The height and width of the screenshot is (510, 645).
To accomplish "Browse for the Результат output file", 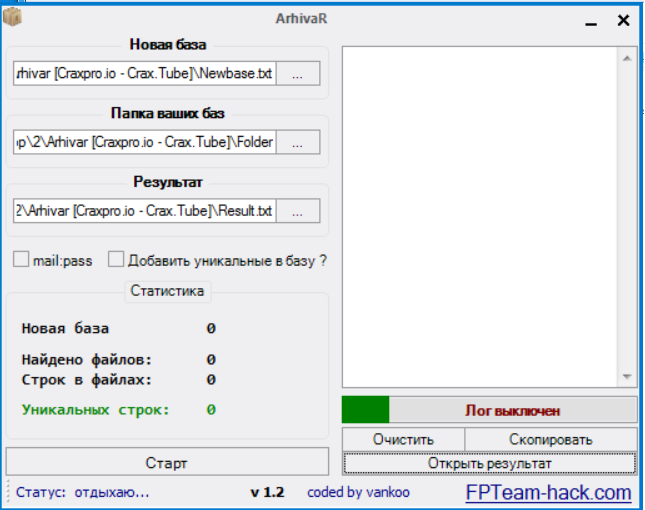I will [x=297, y=211].
